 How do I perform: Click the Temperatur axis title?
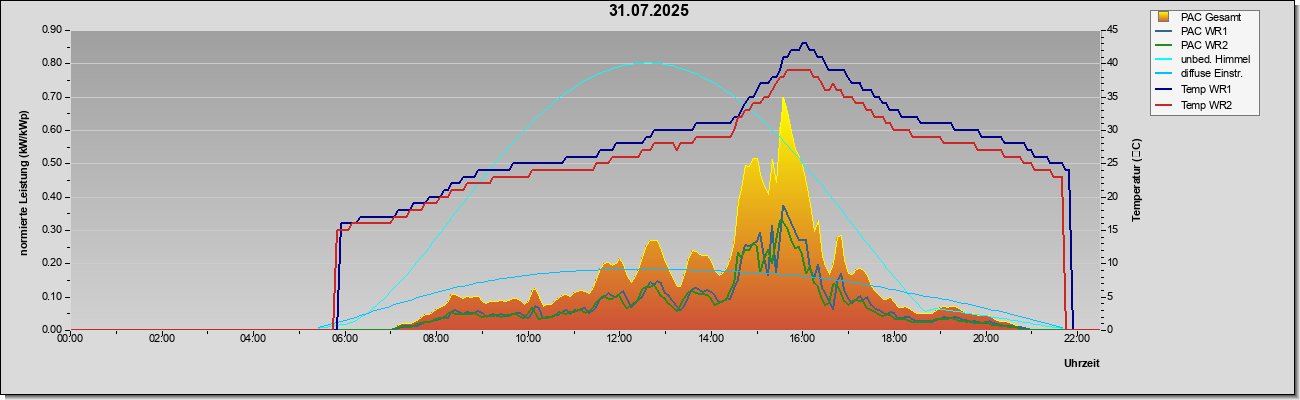click(x=1136, y=181)
